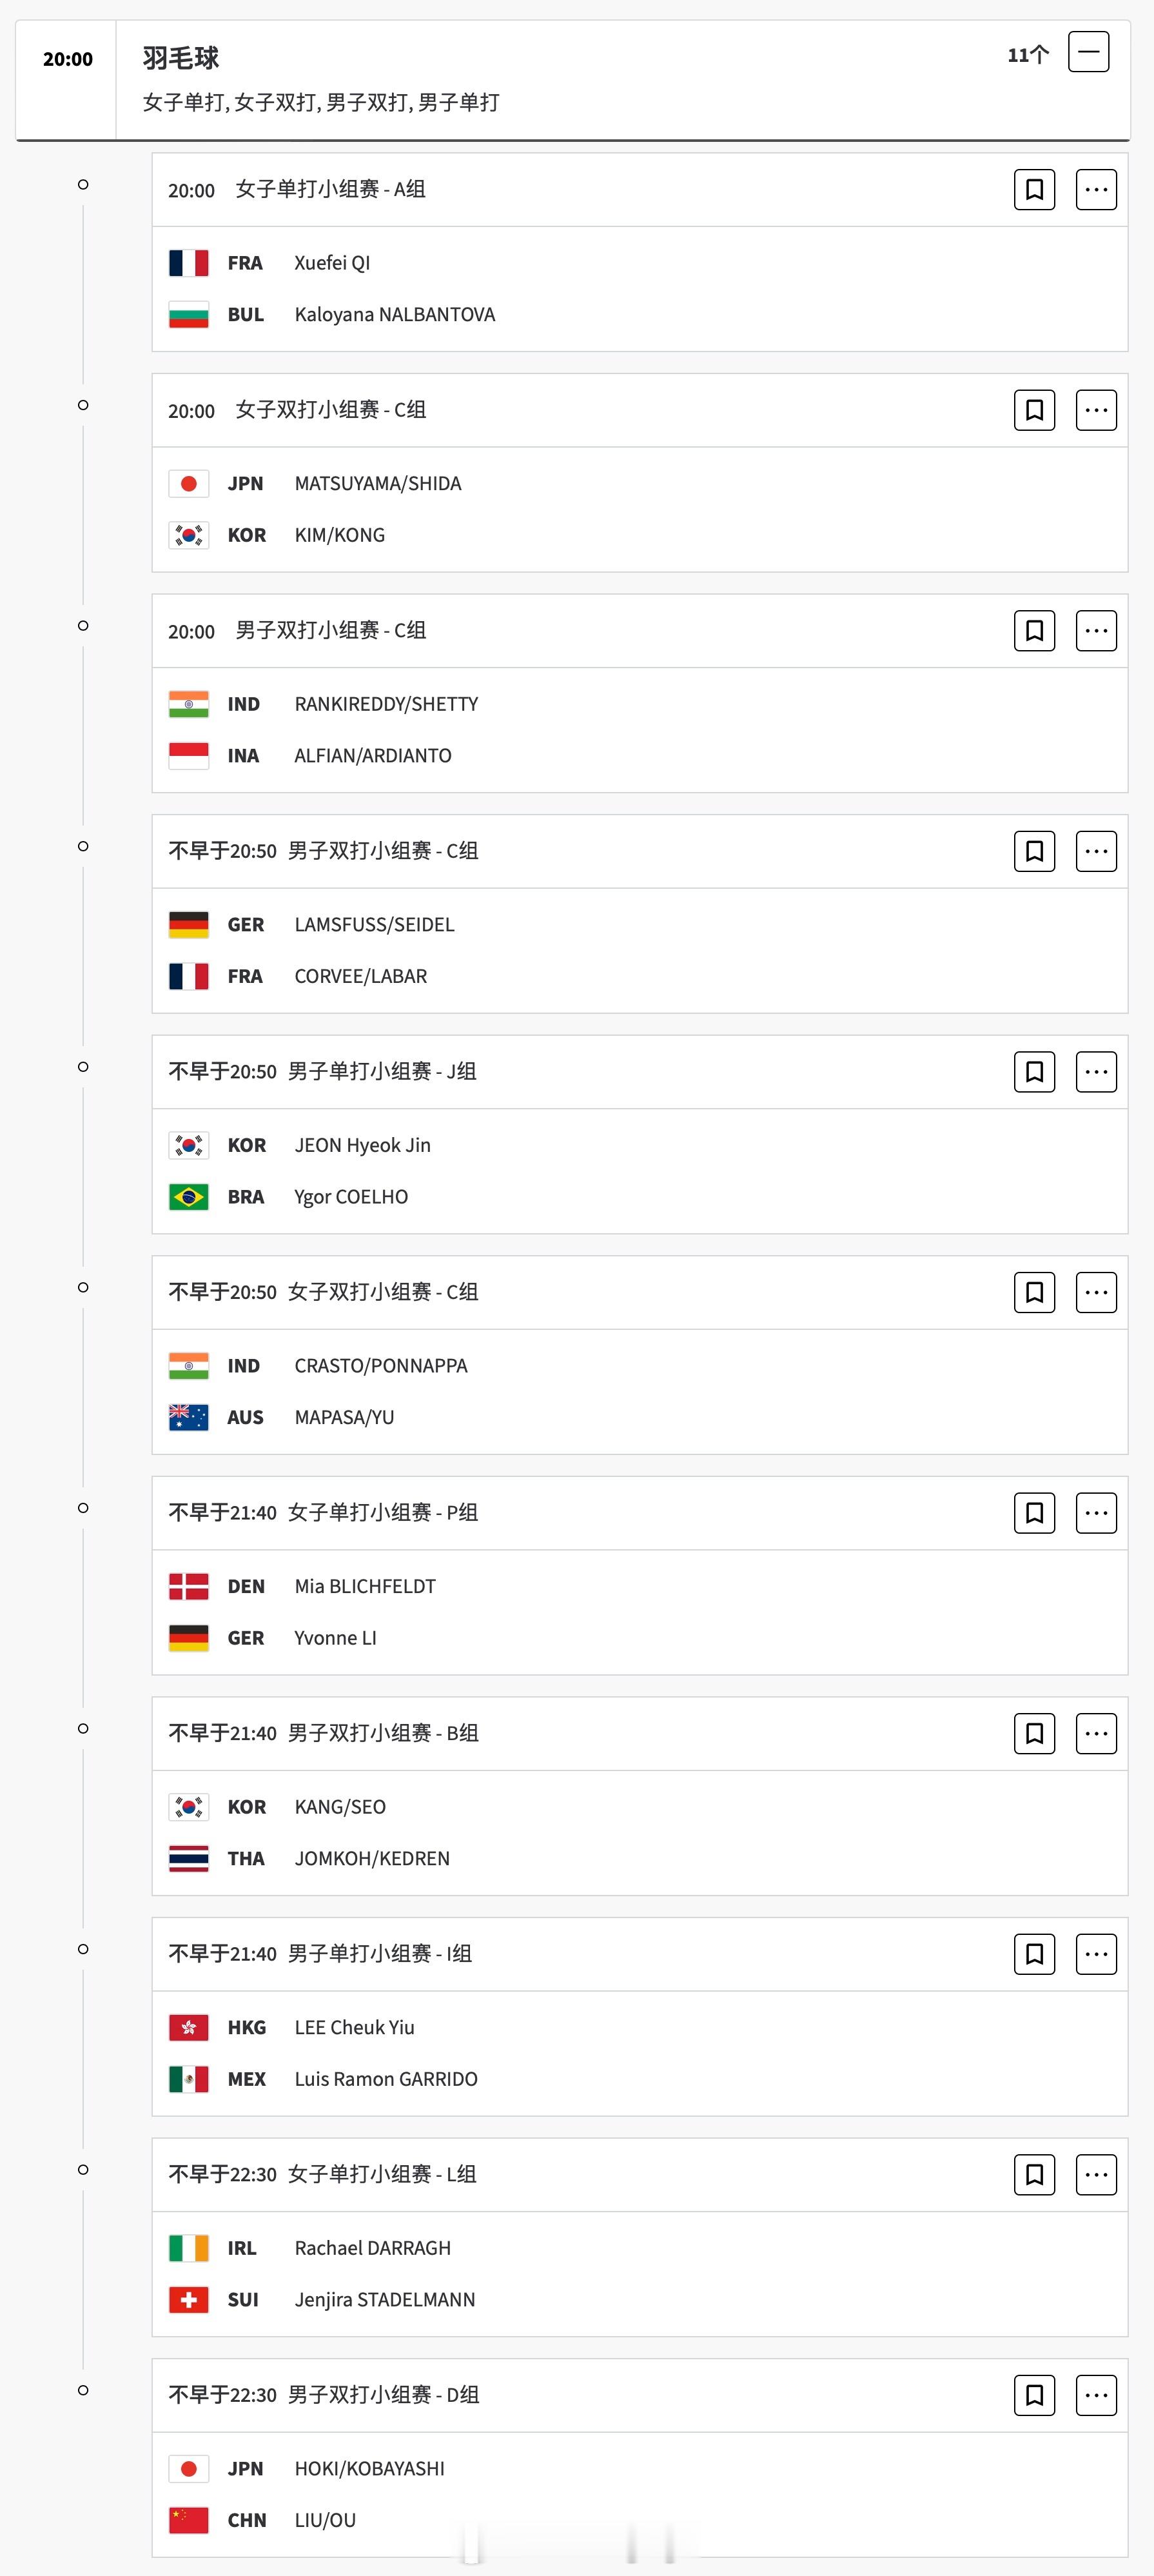Open player Ygor COELHO
The image size is (1154, 2576).
click(351, 1197)
